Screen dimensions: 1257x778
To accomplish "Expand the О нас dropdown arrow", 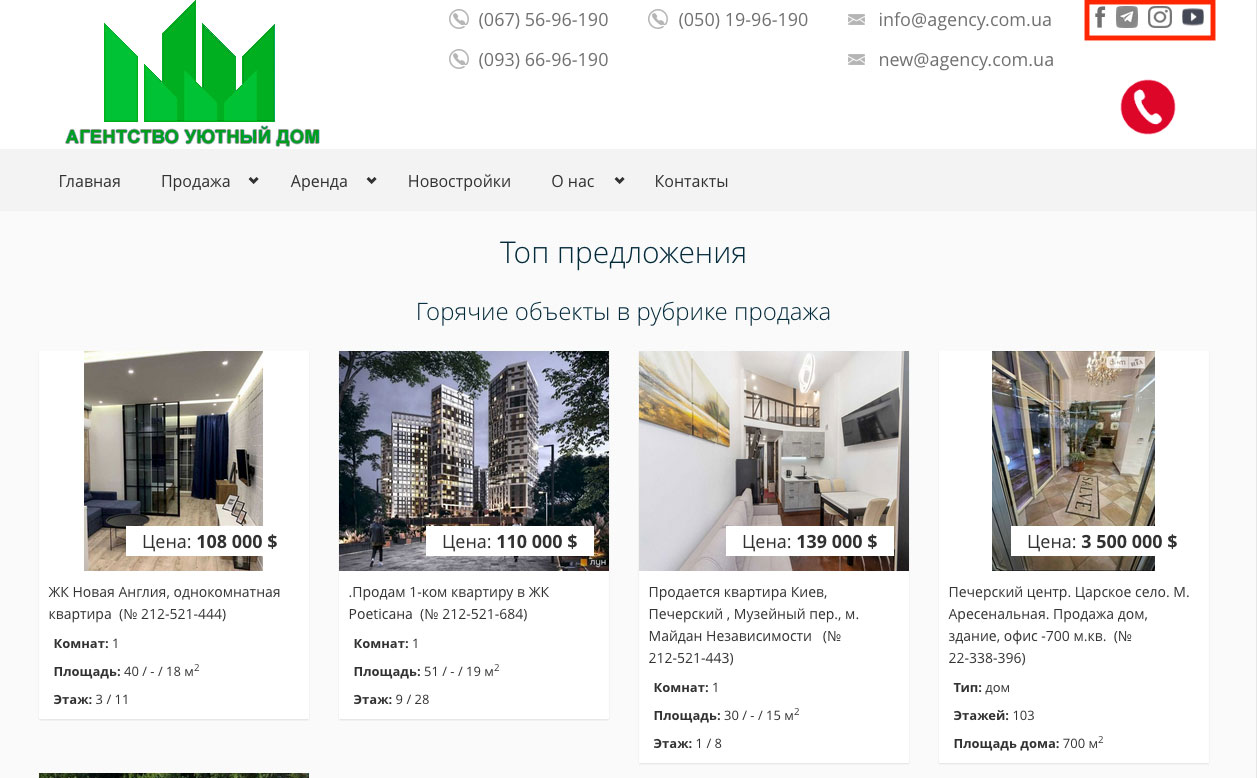I will tap(619, 180).
